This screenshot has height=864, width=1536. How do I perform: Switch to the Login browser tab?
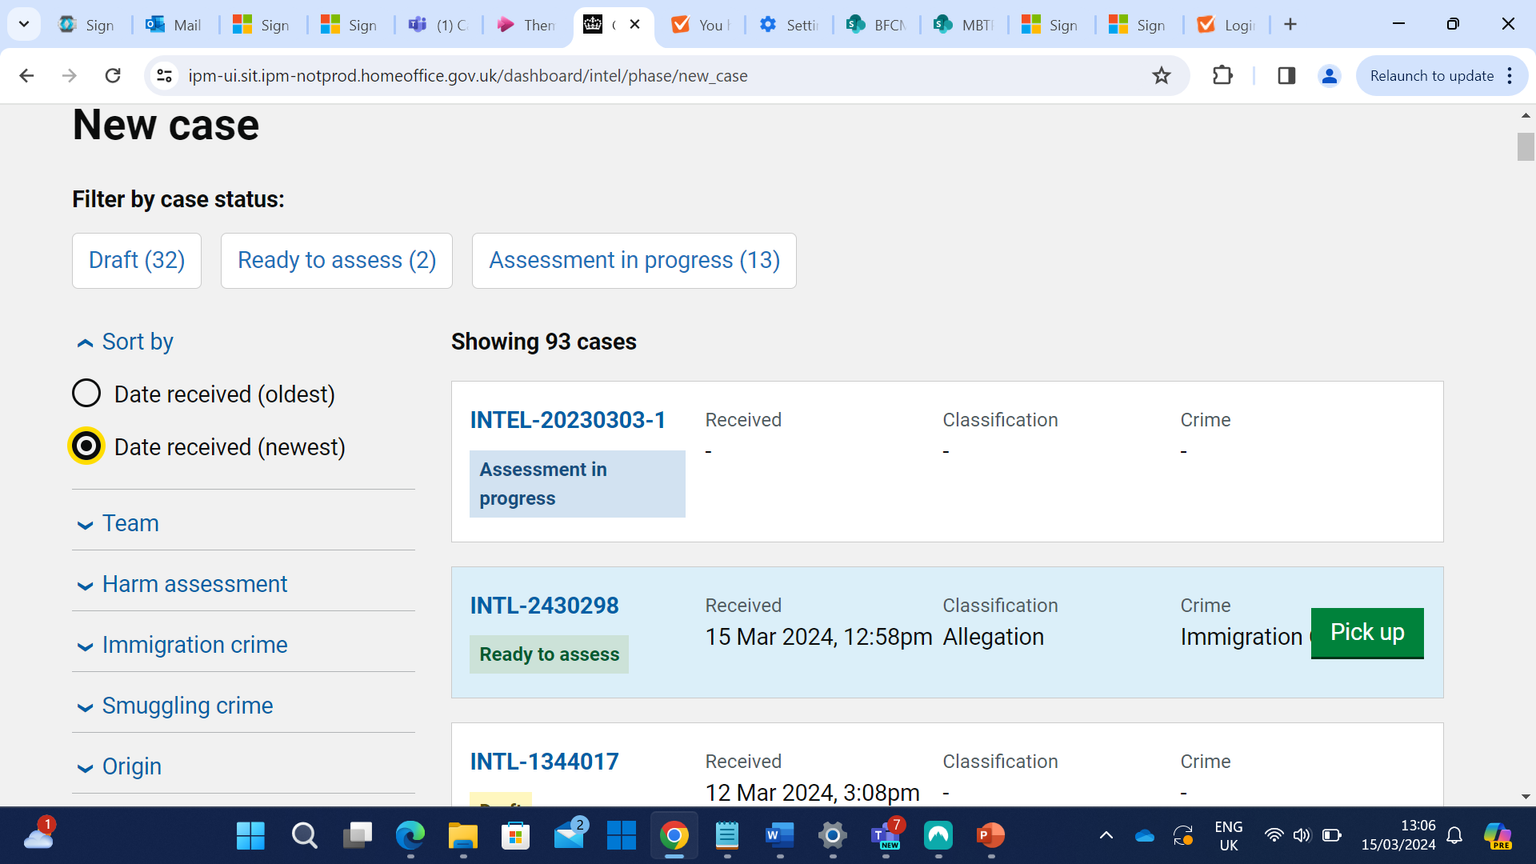pyautogui.click(x=1227, y=24)
